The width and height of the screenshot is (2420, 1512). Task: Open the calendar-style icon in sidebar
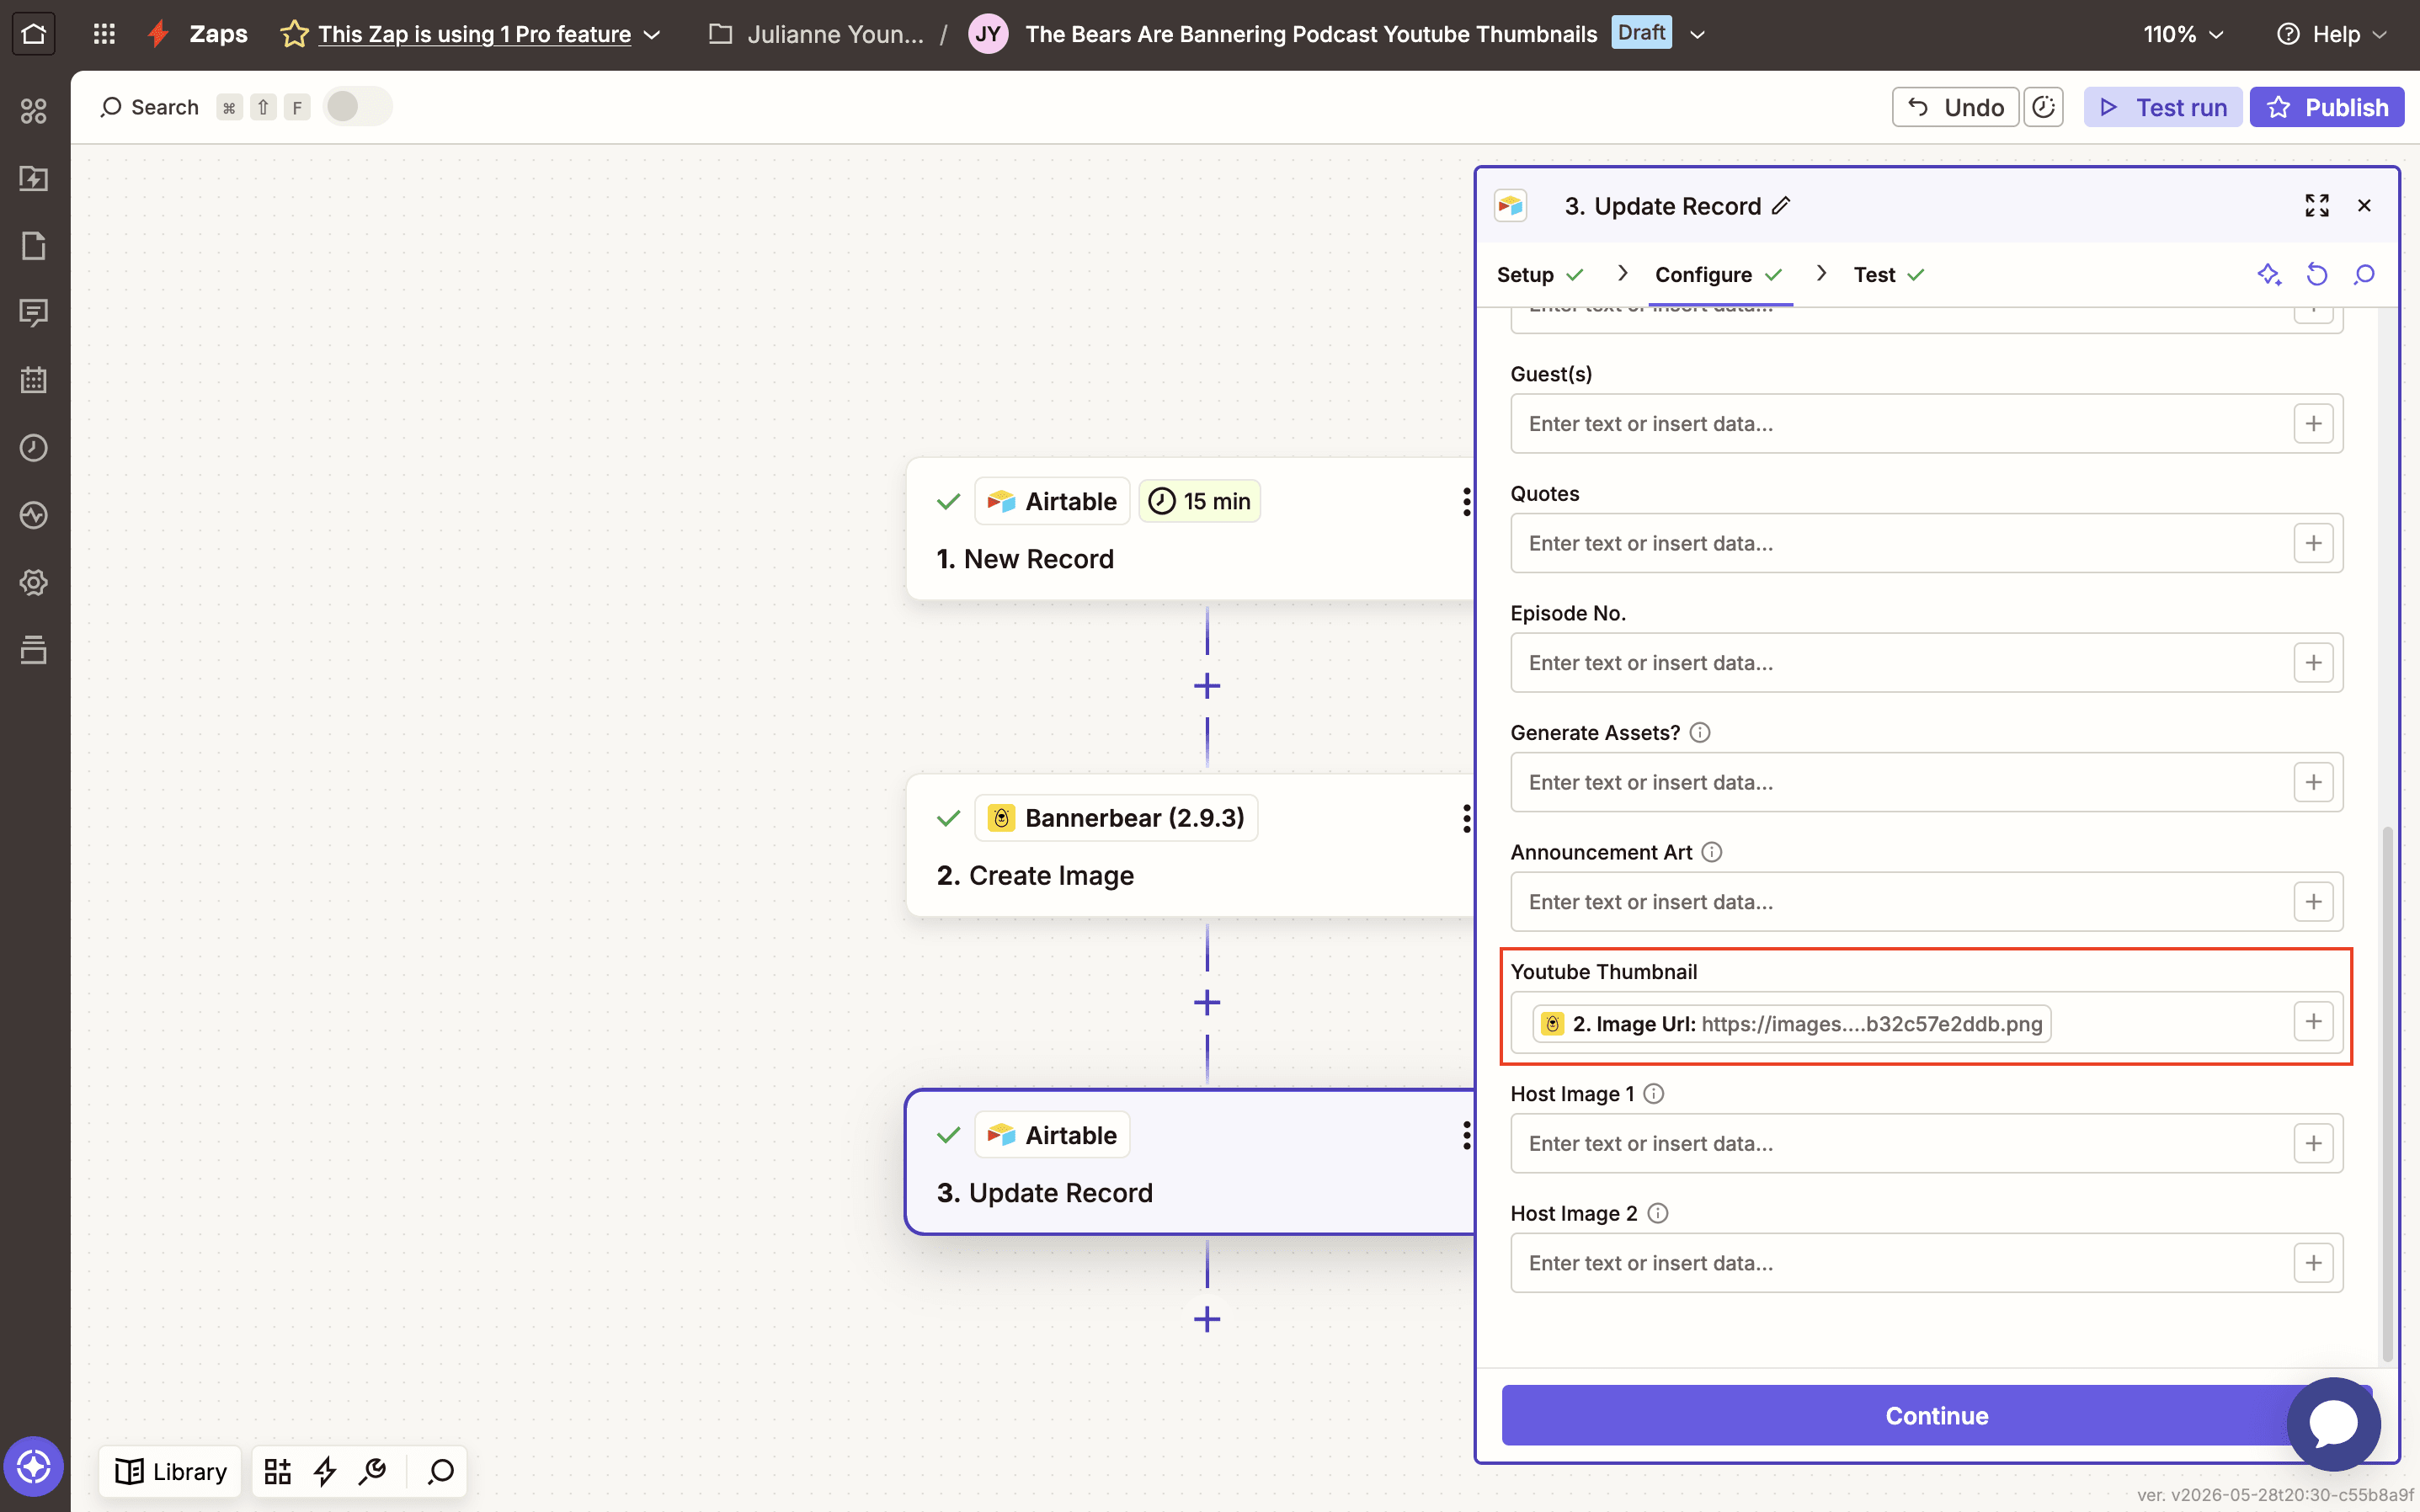click(x=34, y=380)
